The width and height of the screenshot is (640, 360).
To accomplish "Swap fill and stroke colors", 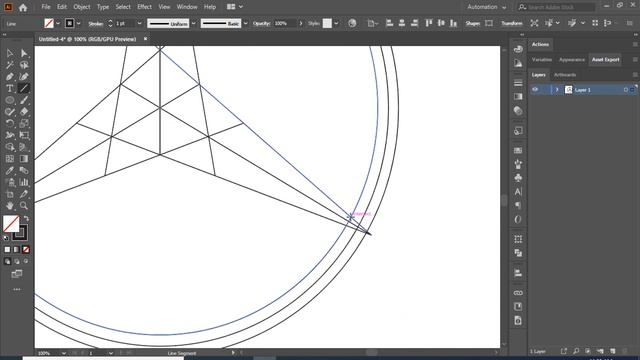I will [x=26, y=218].
